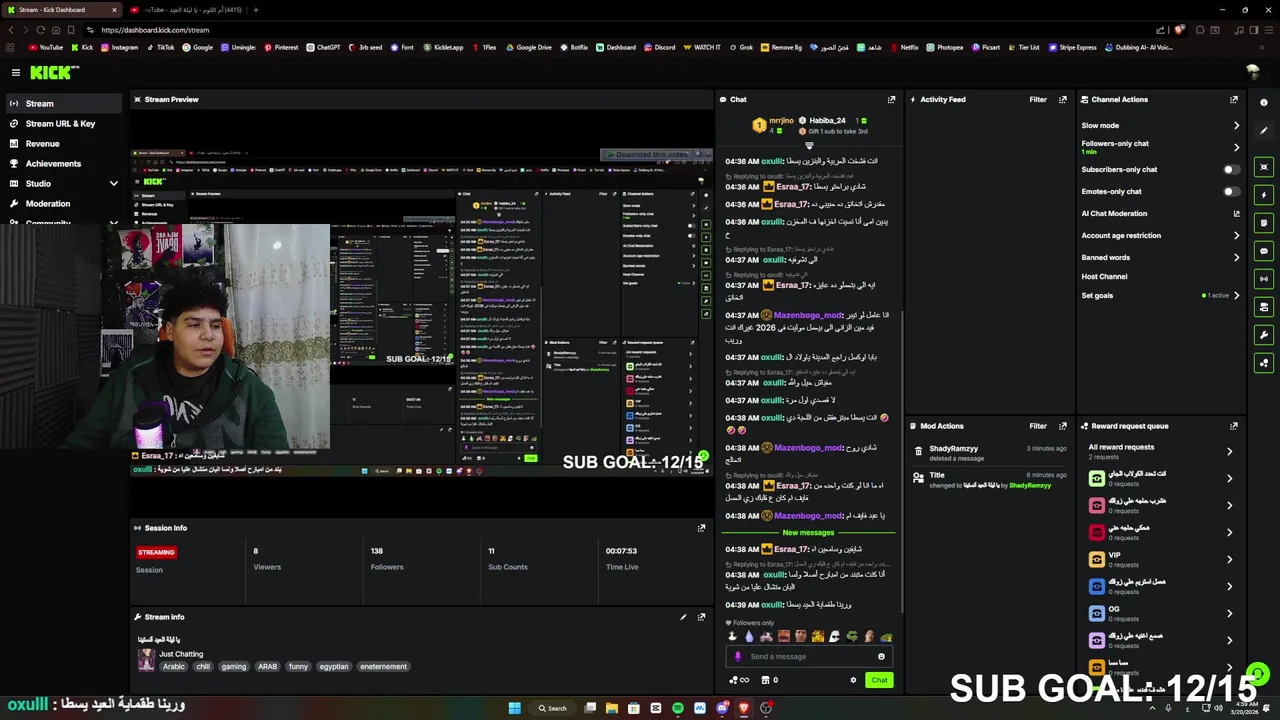The width and height of the screenshot is (1280, 720).
Task: Click the Kick logo
Action: [54, 72]
